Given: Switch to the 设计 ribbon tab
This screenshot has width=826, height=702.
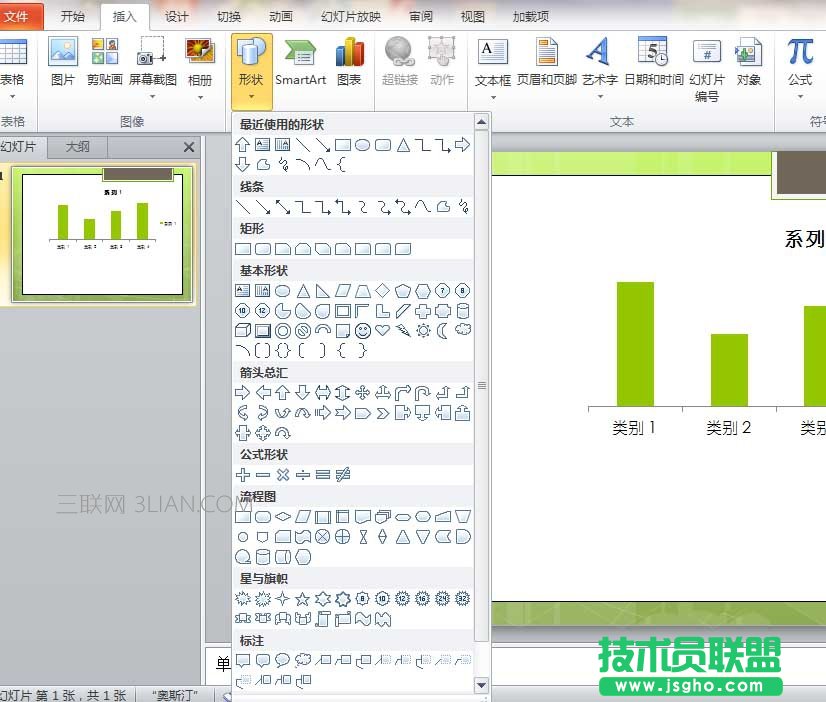Looking at the screenshot, I should pyautogui.click(x=178, y=16).
